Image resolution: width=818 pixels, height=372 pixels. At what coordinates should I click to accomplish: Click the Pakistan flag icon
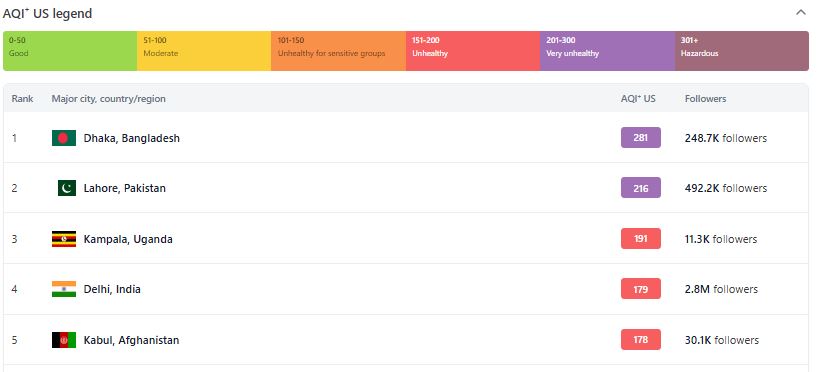pyautogui.click(x=67, y=188)
